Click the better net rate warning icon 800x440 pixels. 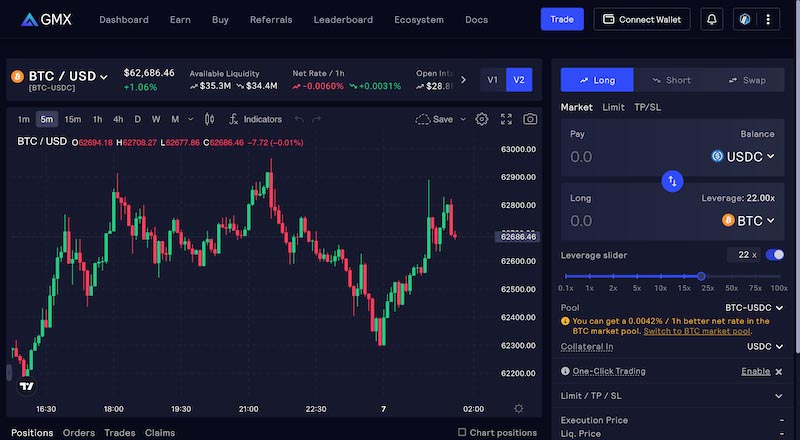point(565,321)
